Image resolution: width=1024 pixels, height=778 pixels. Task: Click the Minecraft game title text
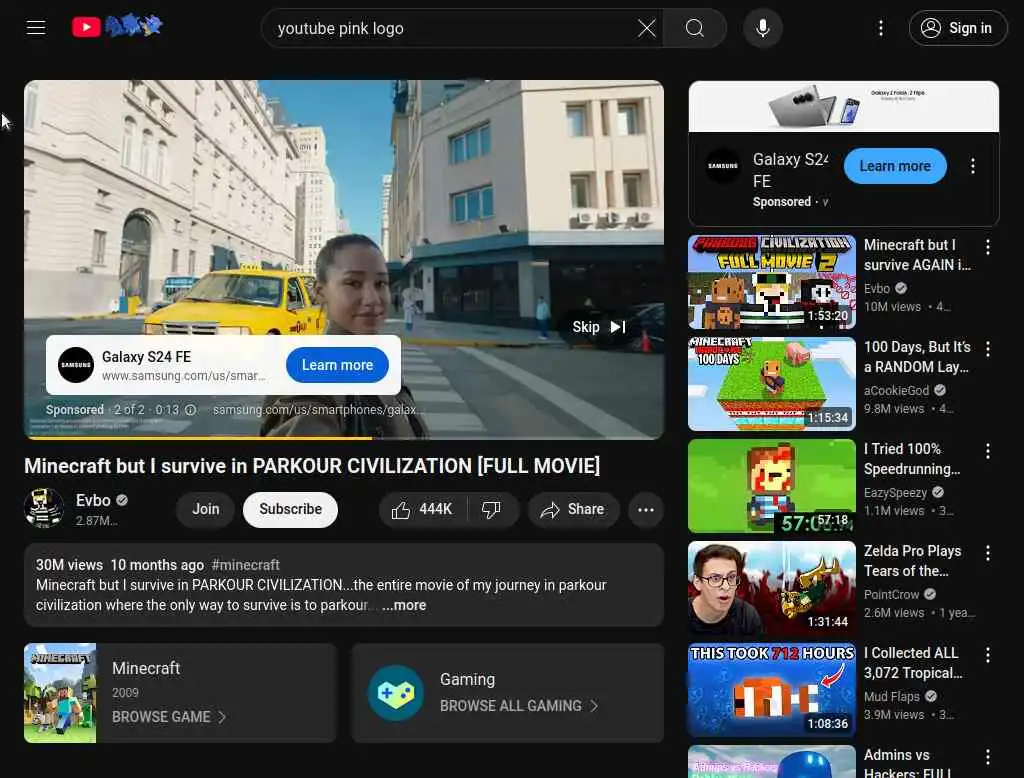[146, 668]
